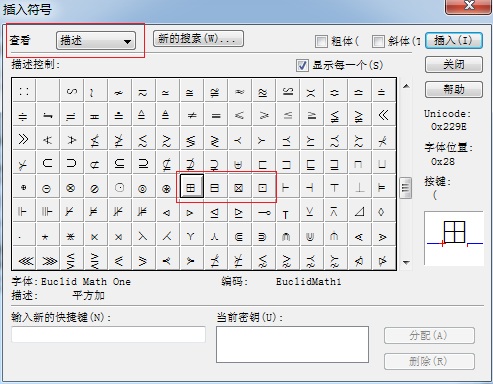Click the 关闭 close button
Screen dimensions: 493x384
coord(454,64)
